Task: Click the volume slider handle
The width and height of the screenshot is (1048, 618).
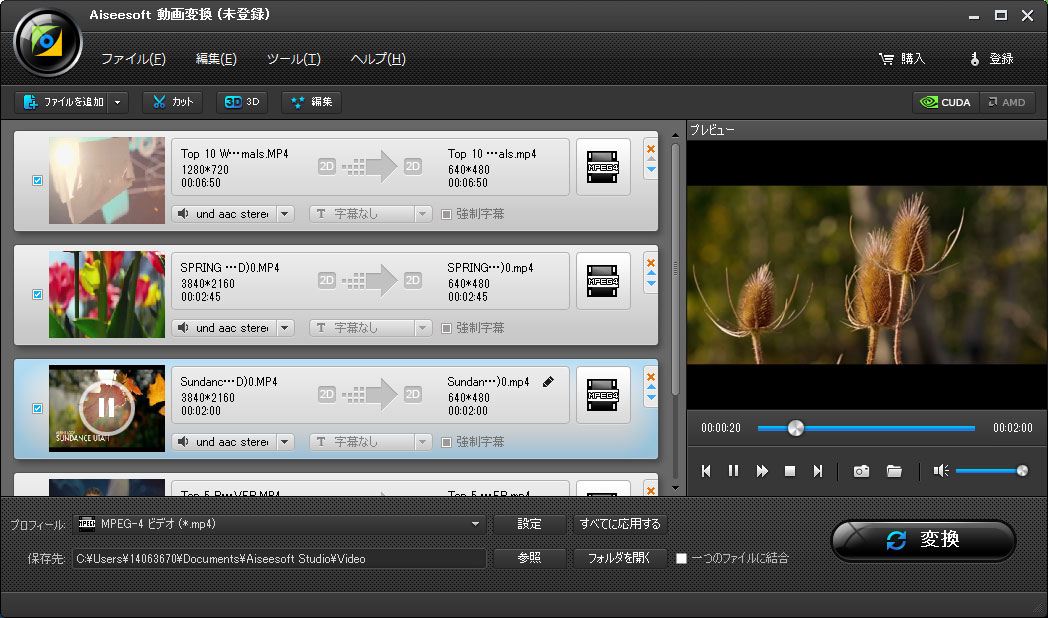Action: pyautogui.click(x=1022, y=471)
